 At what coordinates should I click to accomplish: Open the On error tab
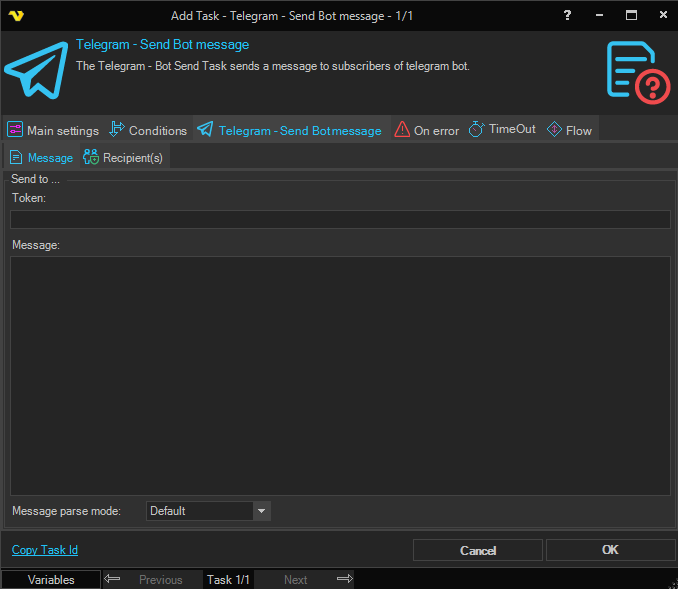[427, 130]
